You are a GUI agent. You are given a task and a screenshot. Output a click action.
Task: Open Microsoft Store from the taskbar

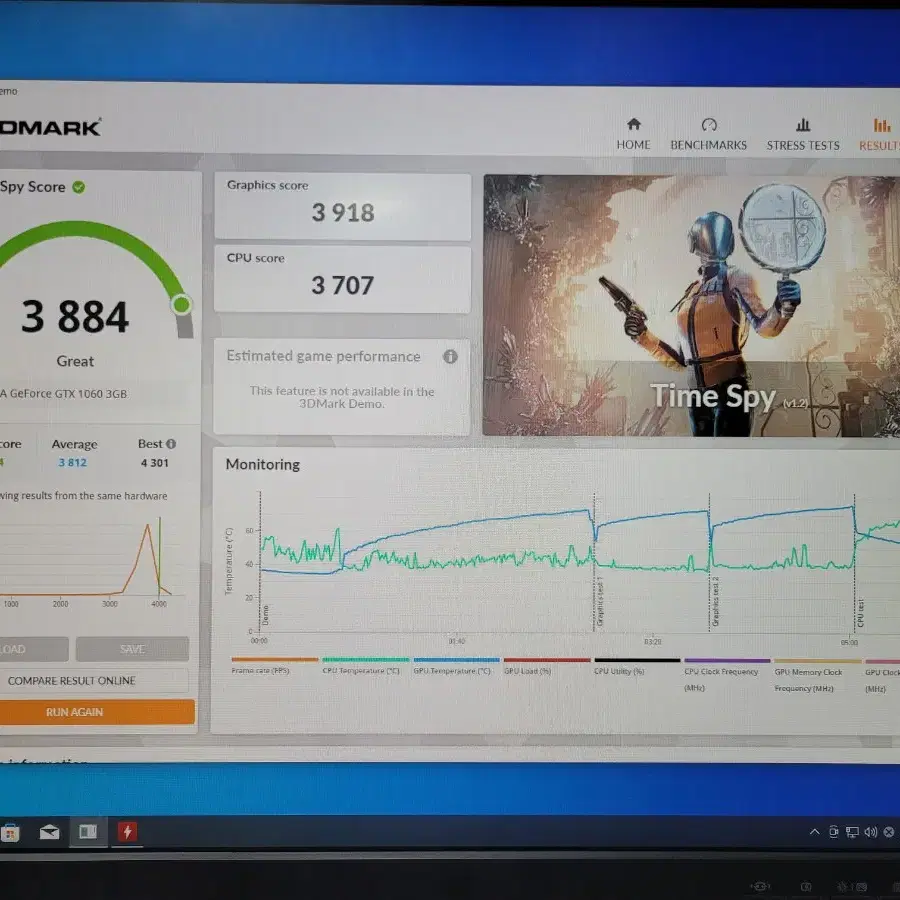pos(10,832)
